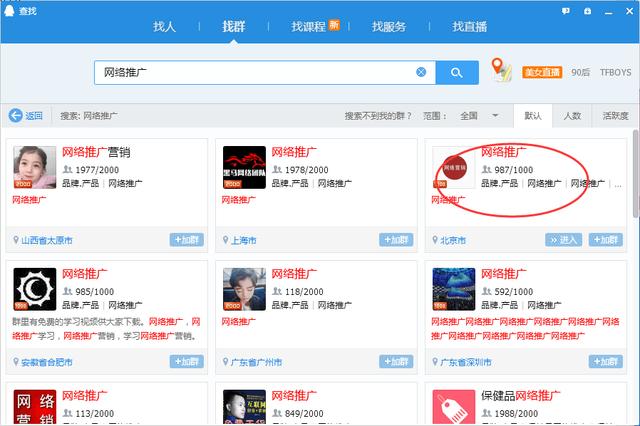Join the 北京市 group with +加群
This screenshot has width=640, height=426.
pyautogui.click(x=606, y=240)
